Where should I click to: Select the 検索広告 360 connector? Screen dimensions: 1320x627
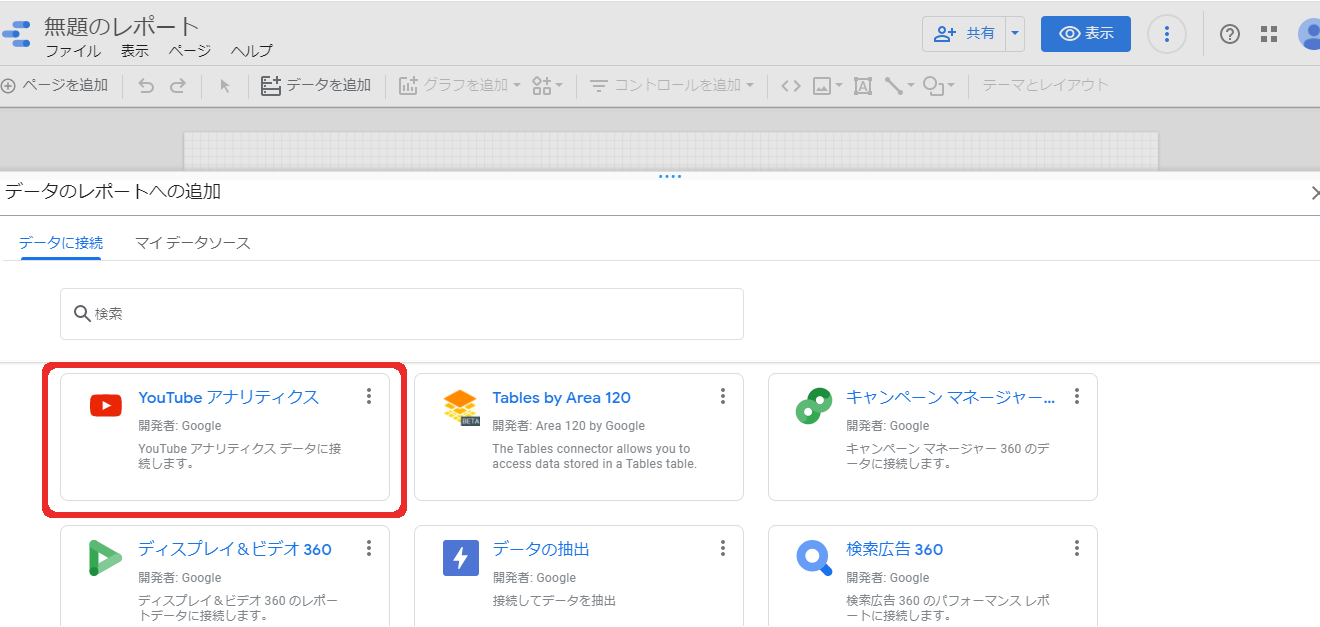click(933, 576)
